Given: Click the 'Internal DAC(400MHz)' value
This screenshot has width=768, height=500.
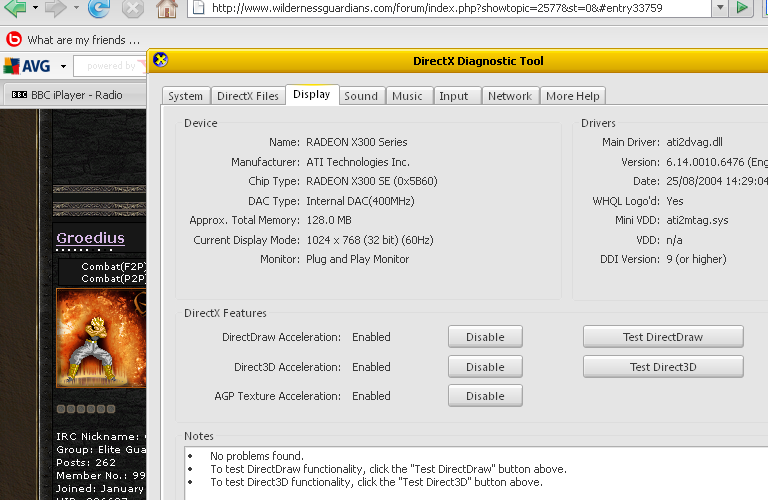Looking at the screenshot, I should 360,201.
